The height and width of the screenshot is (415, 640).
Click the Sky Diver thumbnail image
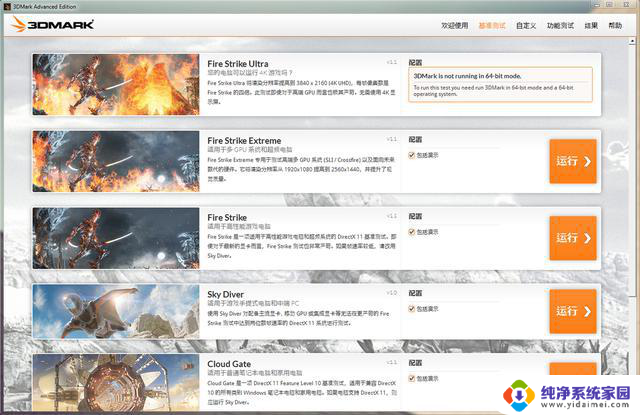point(116,311)
